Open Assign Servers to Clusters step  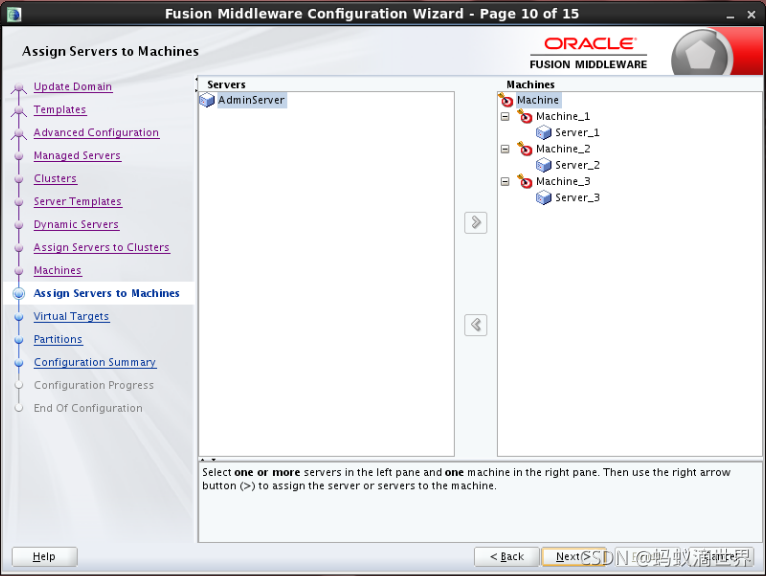tap(102, 247)
